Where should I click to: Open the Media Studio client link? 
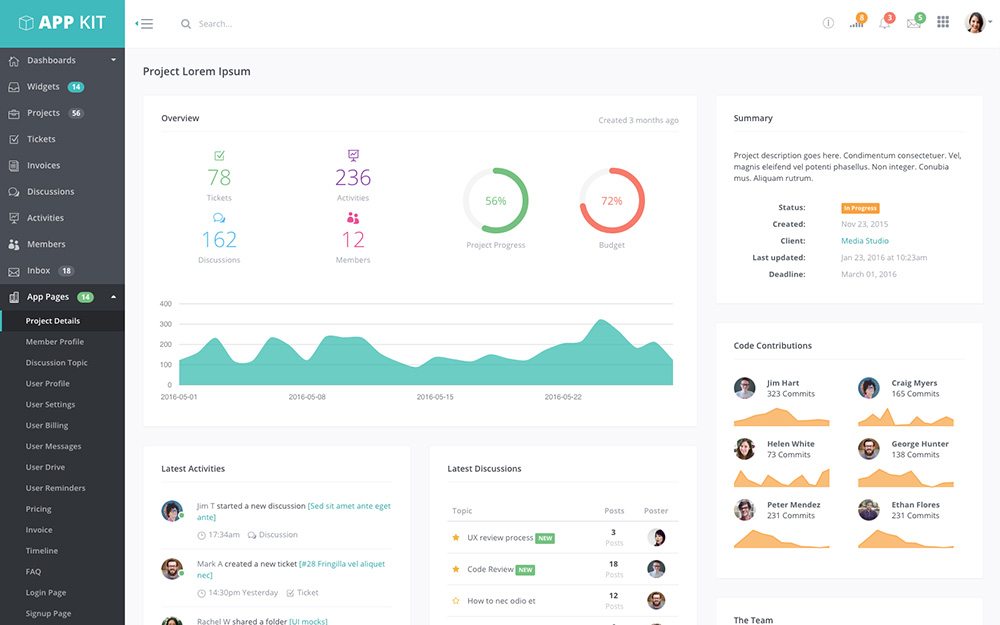pyautogui.click(x=864, y=241)
